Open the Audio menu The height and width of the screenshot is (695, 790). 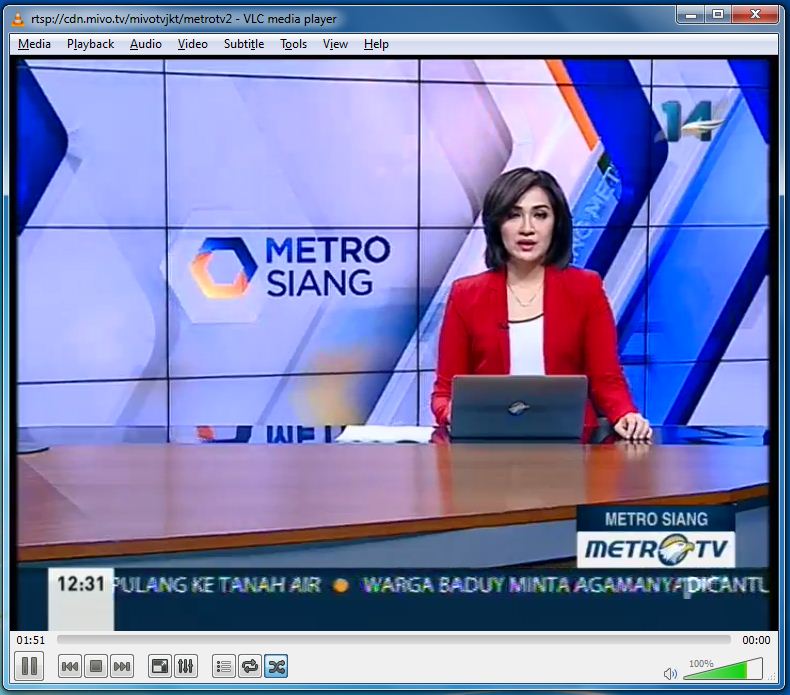146,44
